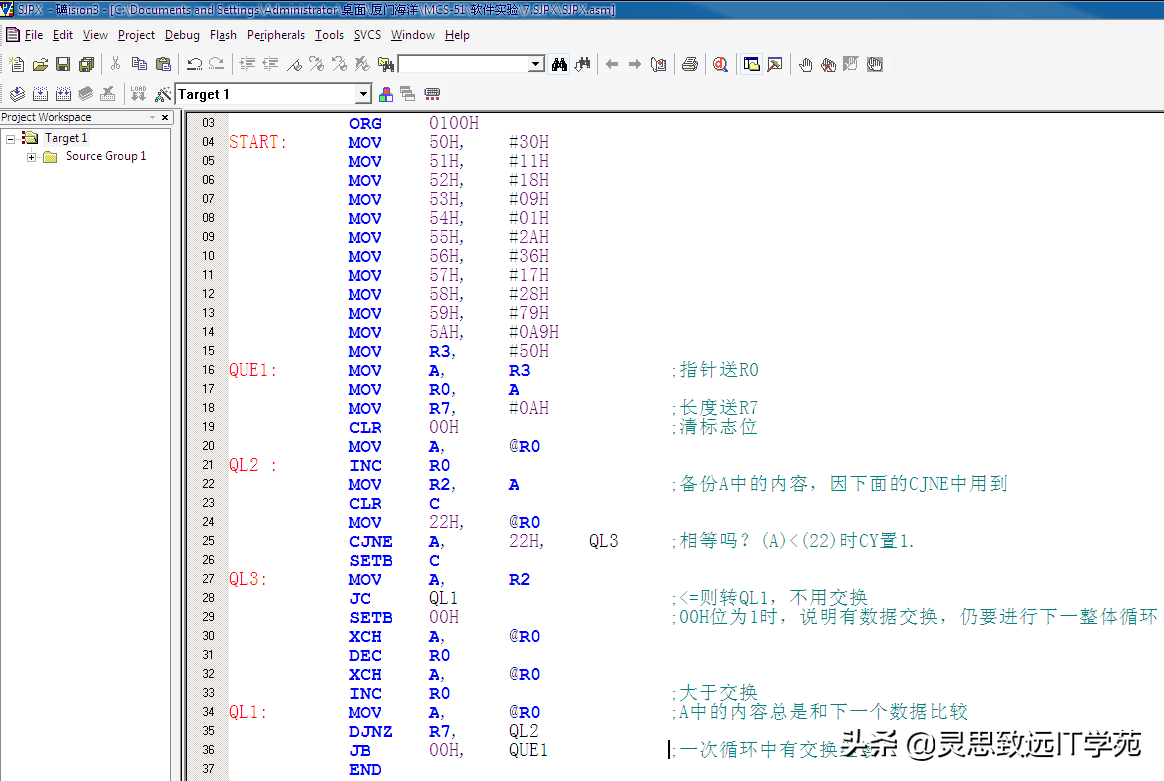
Task: Open the Help menu
Action: pyautogui.click(x=457, y=35)
